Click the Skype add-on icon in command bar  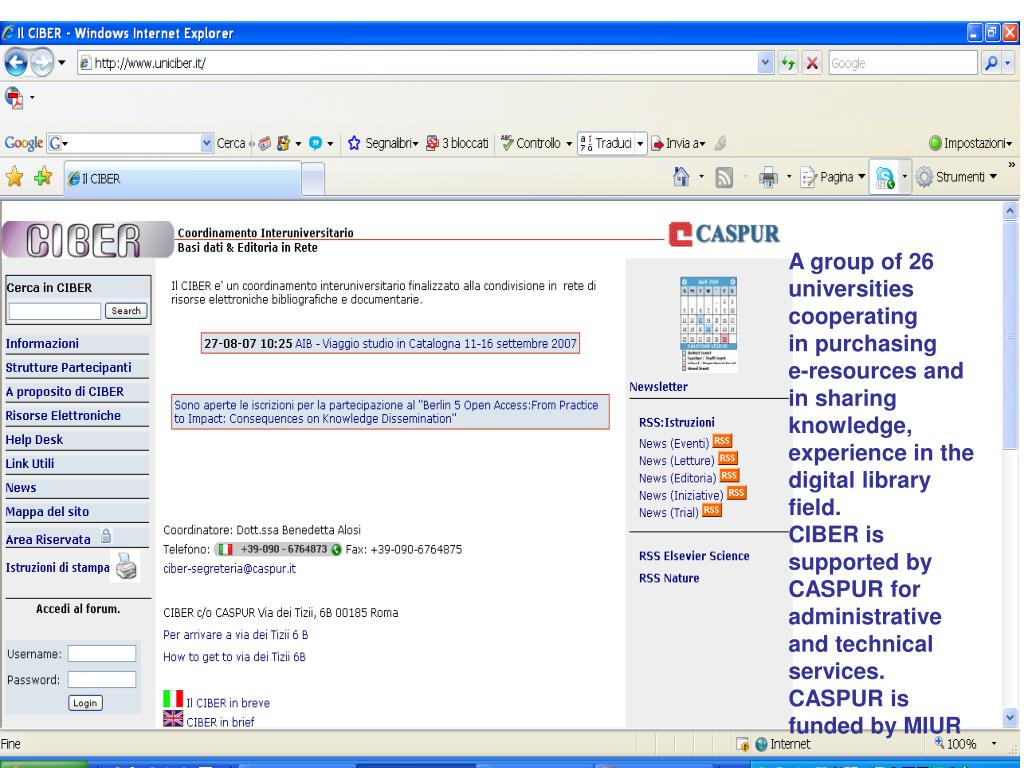885,178
